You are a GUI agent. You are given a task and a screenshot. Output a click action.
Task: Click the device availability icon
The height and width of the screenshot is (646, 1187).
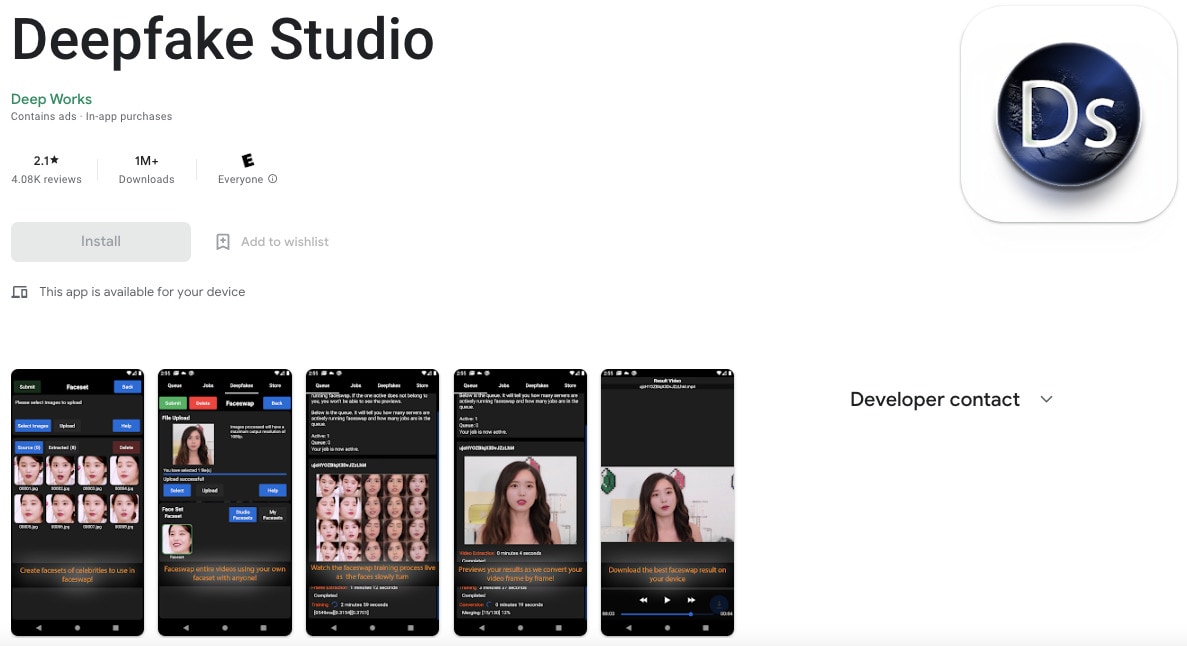click(x=20, y=292)
